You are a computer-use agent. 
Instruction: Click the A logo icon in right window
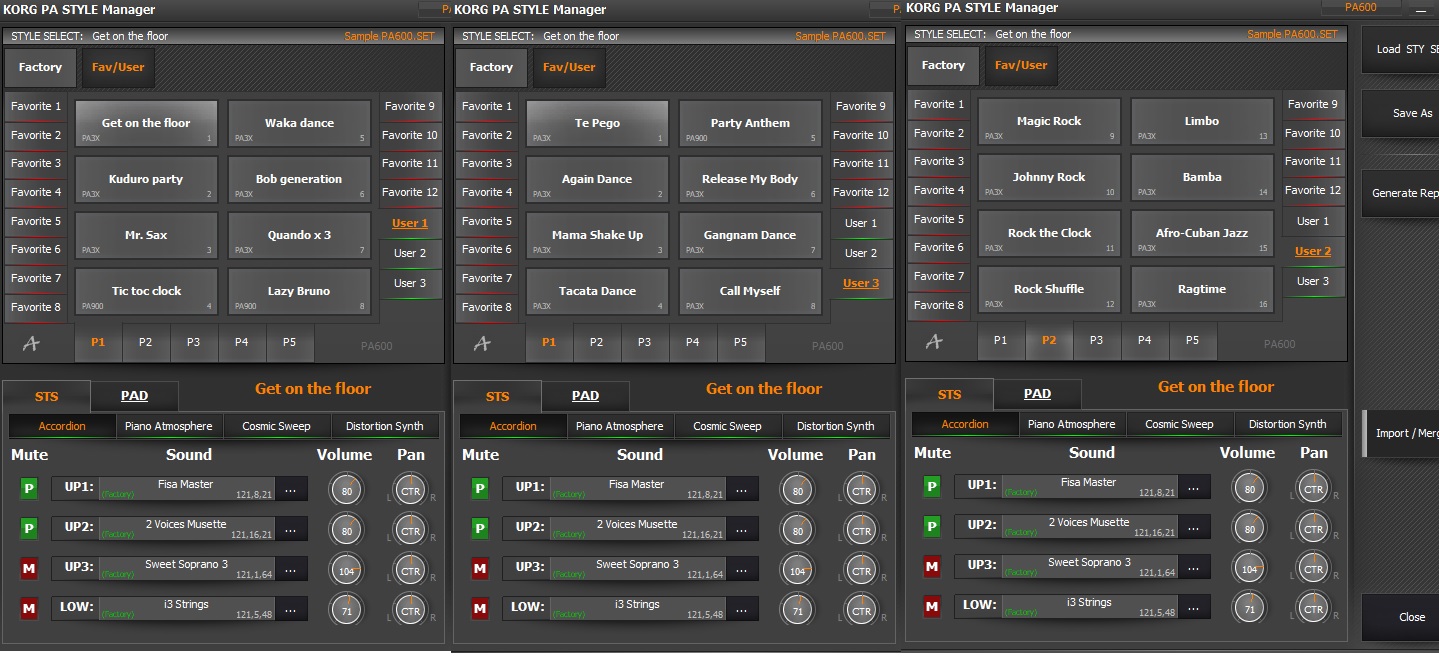(x=935, y=341)
